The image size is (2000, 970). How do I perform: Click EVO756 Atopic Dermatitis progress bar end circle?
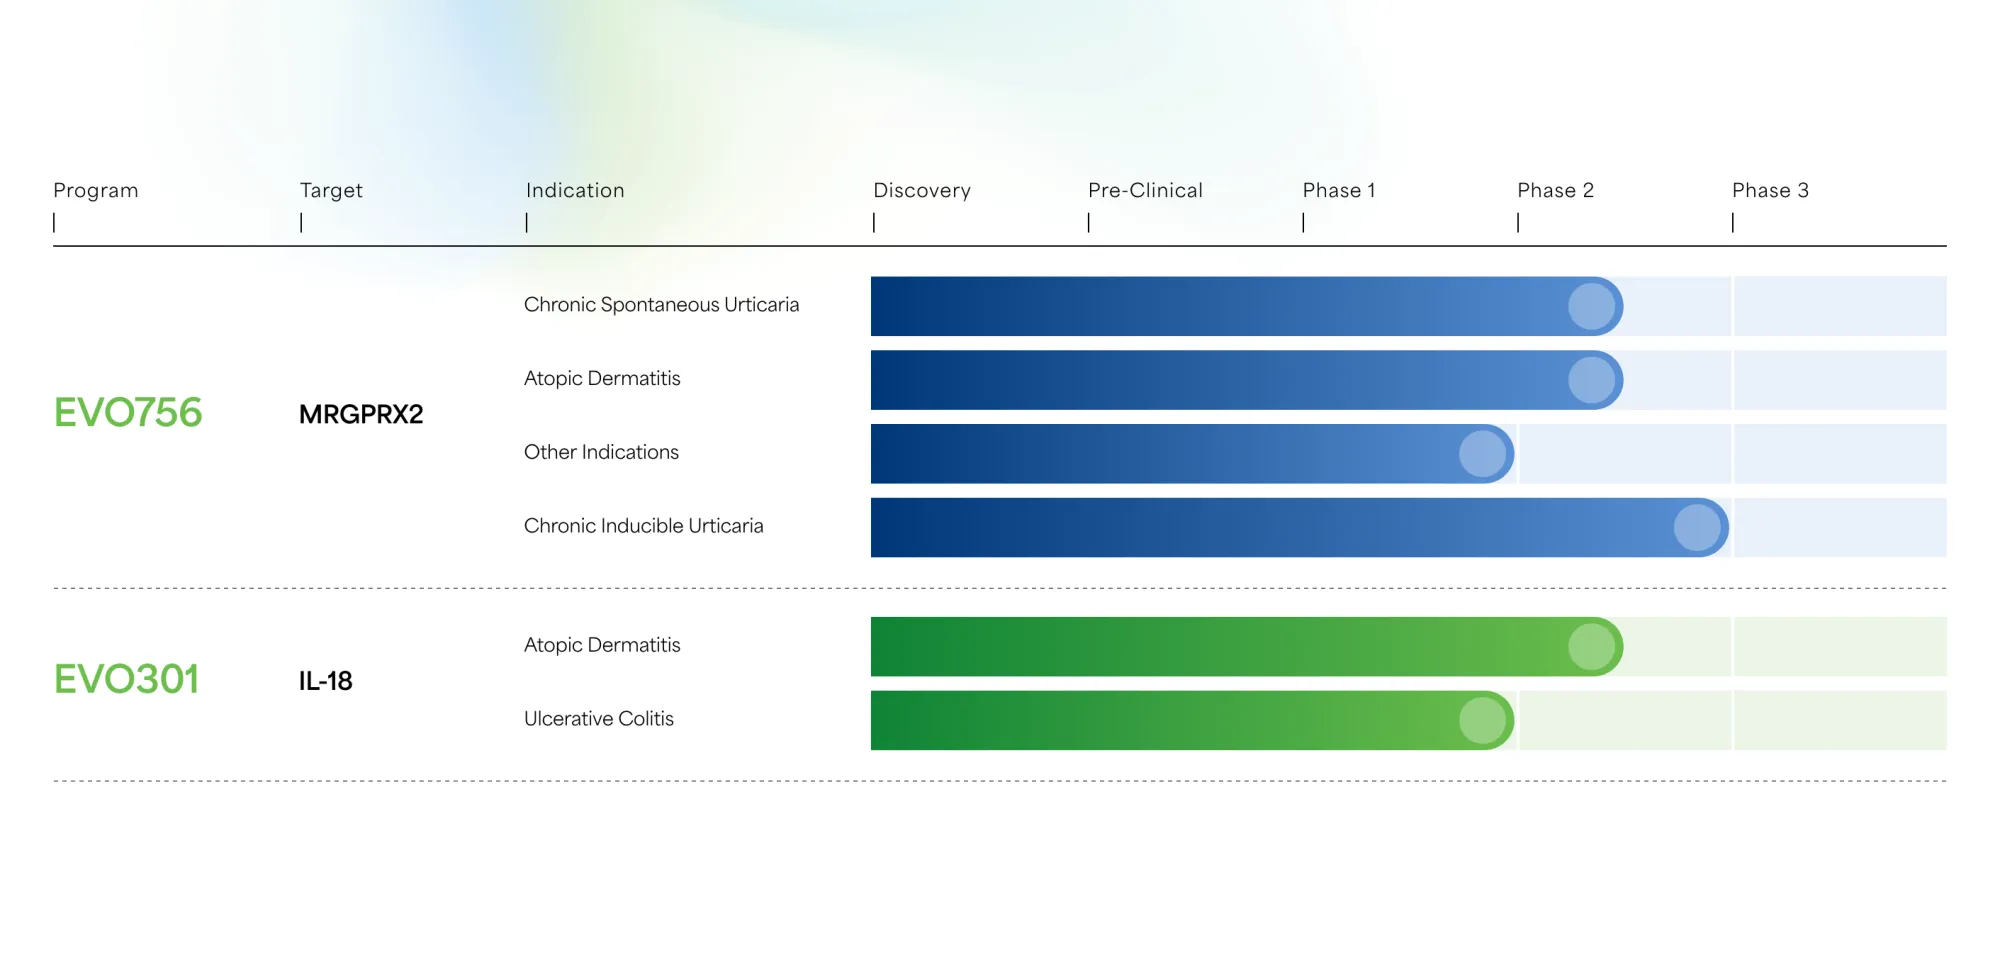1591,380
